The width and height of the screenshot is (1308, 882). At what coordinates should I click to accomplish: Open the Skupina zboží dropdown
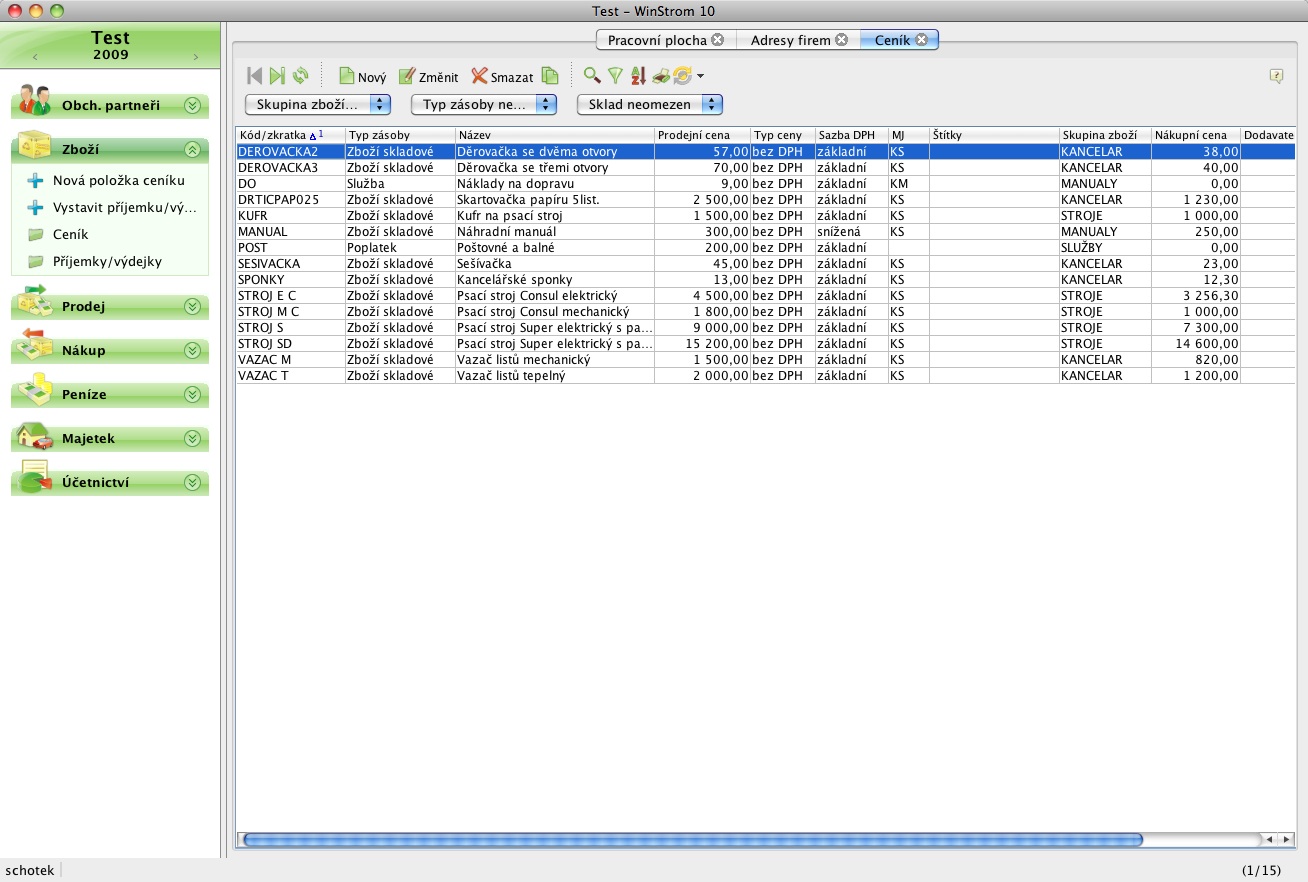coord(317,104)
